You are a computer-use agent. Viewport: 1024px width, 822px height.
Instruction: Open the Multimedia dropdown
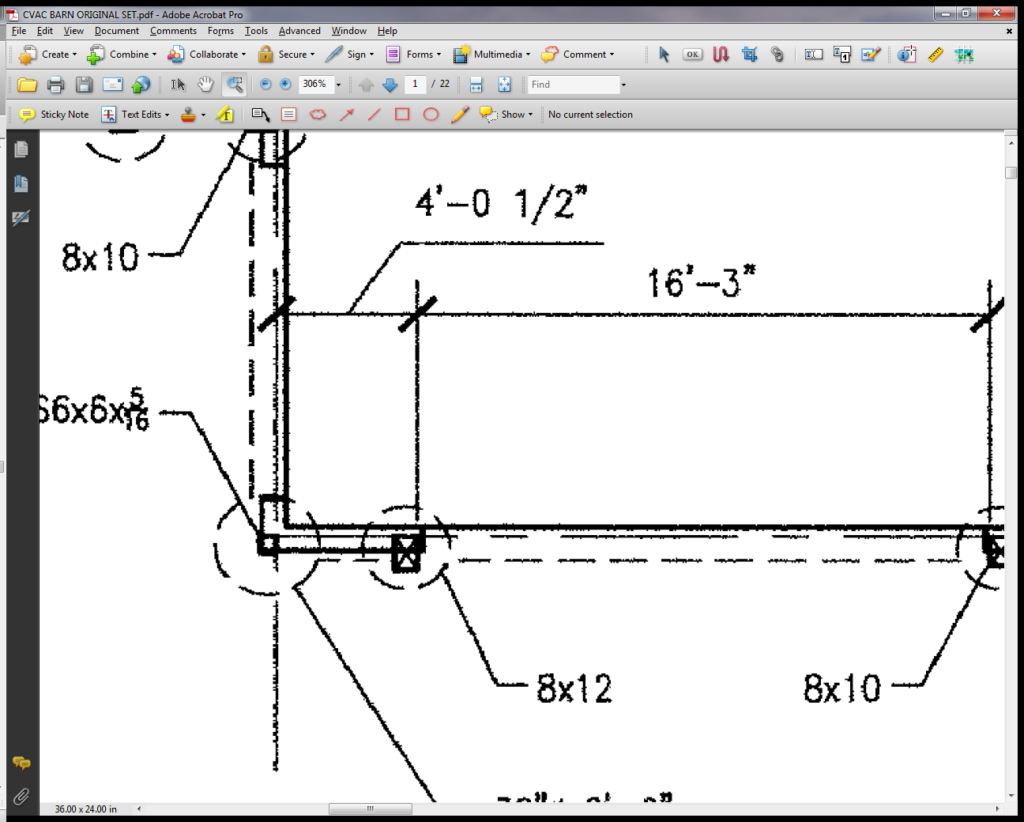(x=491, y=54)
